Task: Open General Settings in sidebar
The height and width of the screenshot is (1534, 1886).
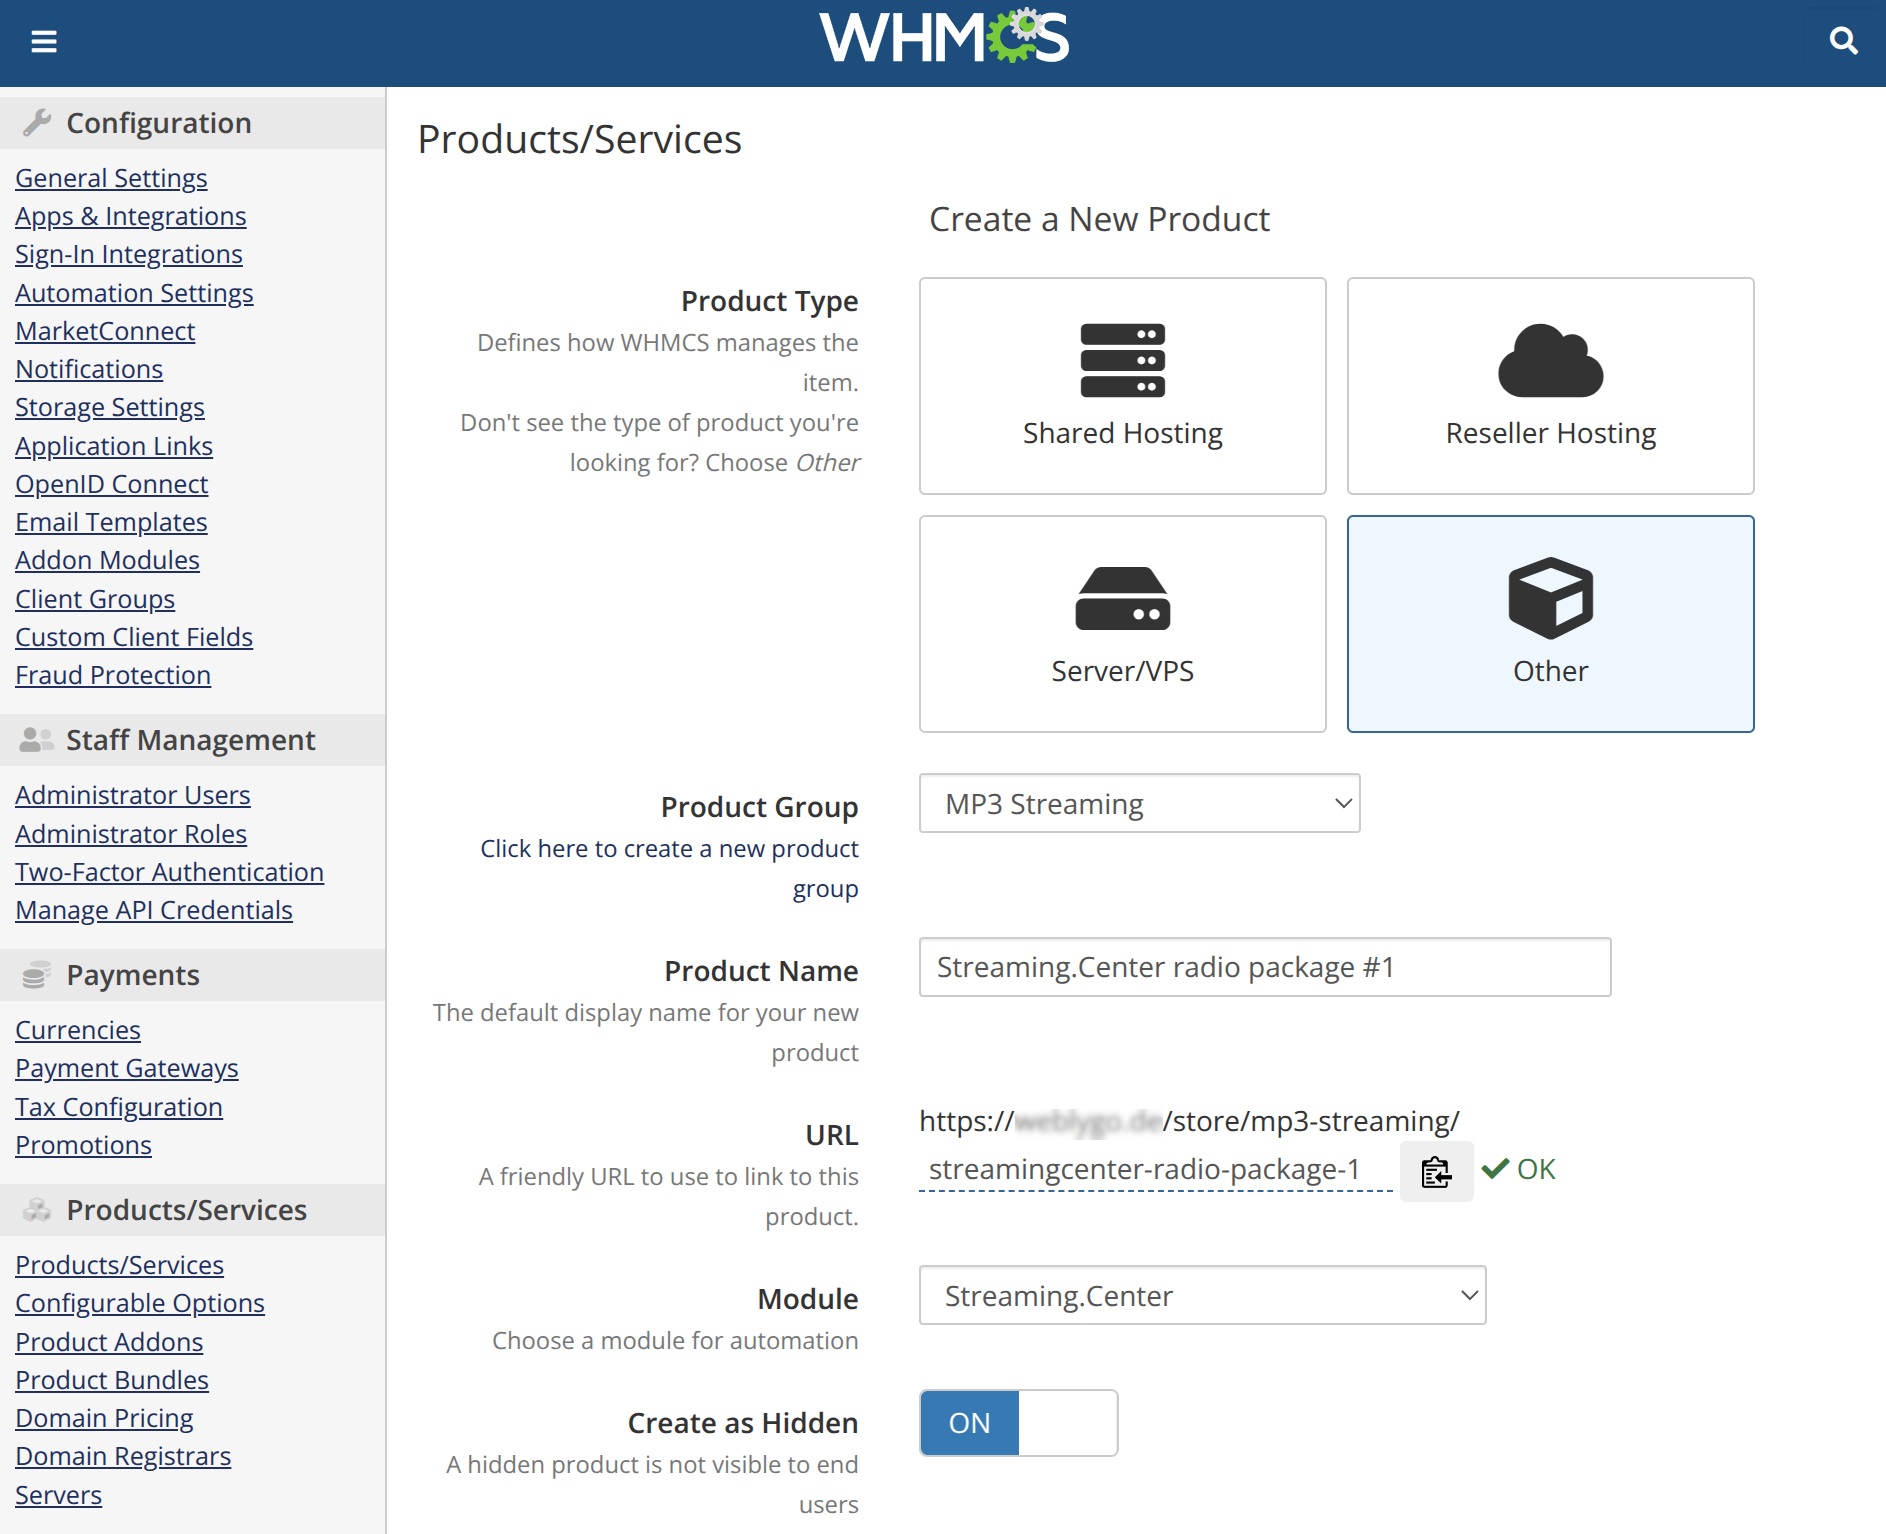Action: [x=111, y=178]
